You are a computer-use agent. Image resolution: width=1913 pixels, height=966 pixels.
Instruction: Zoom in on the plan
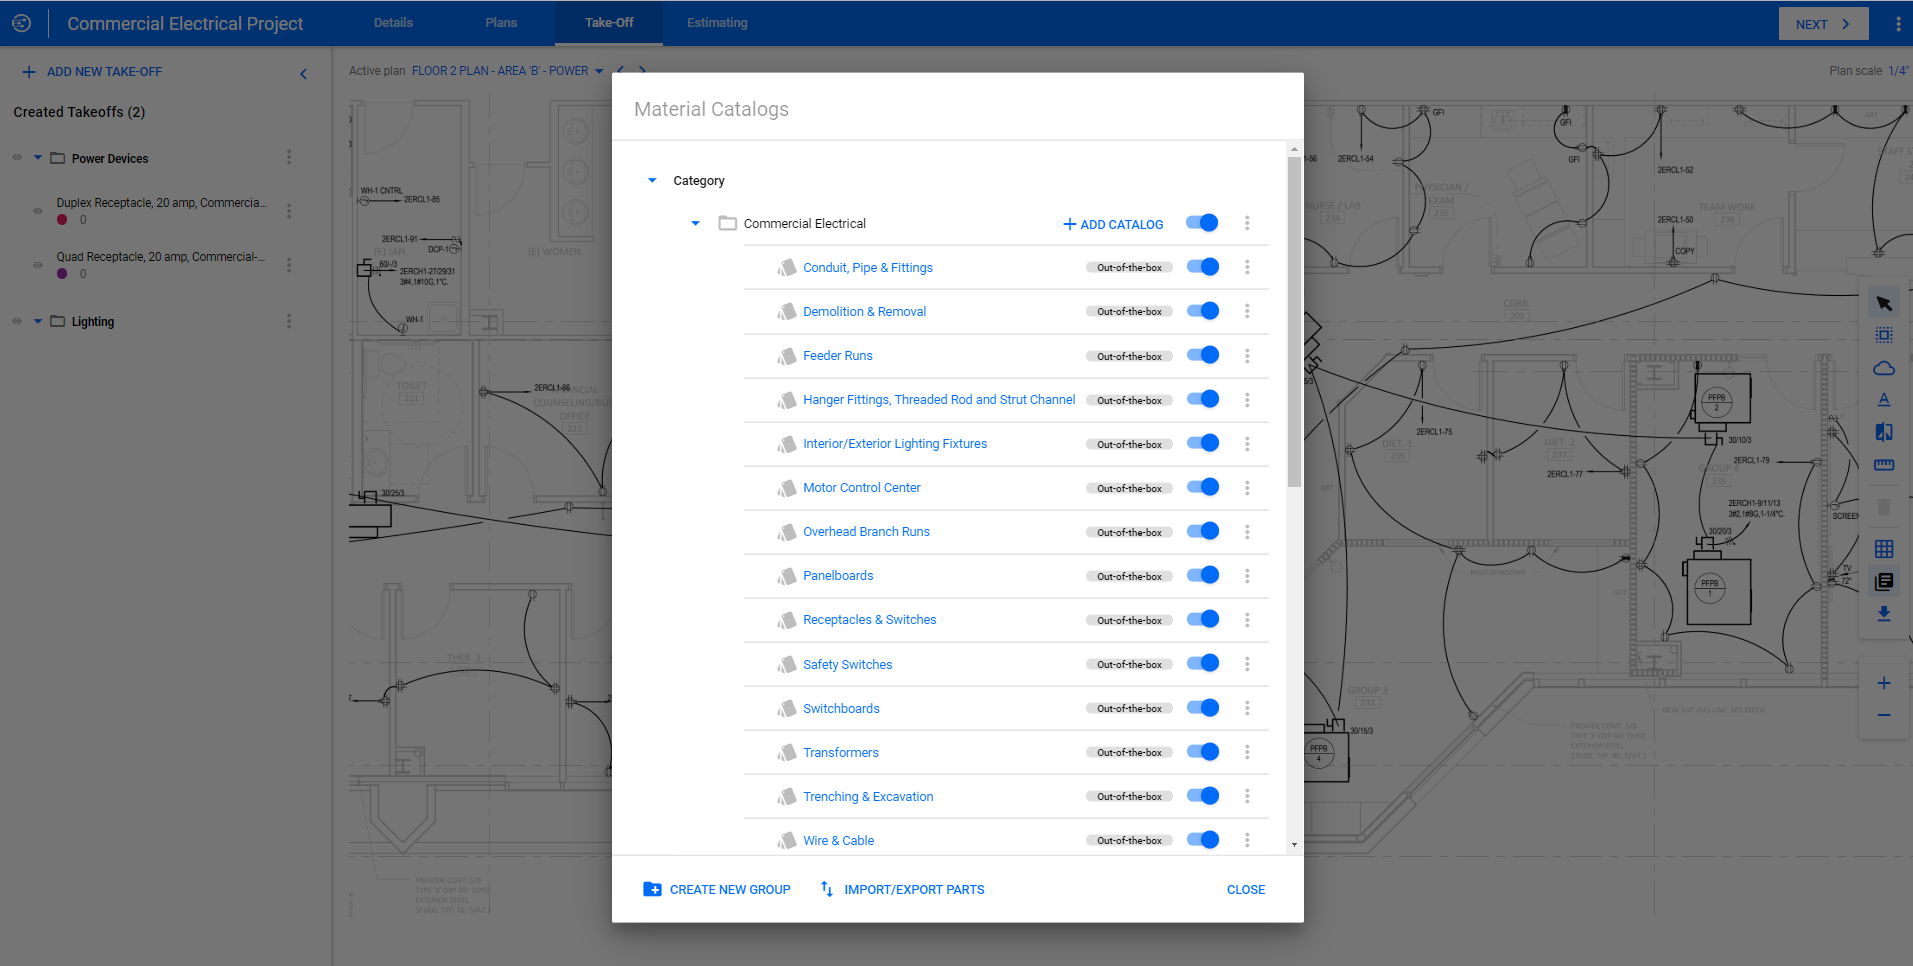(x=1884, y=683)
